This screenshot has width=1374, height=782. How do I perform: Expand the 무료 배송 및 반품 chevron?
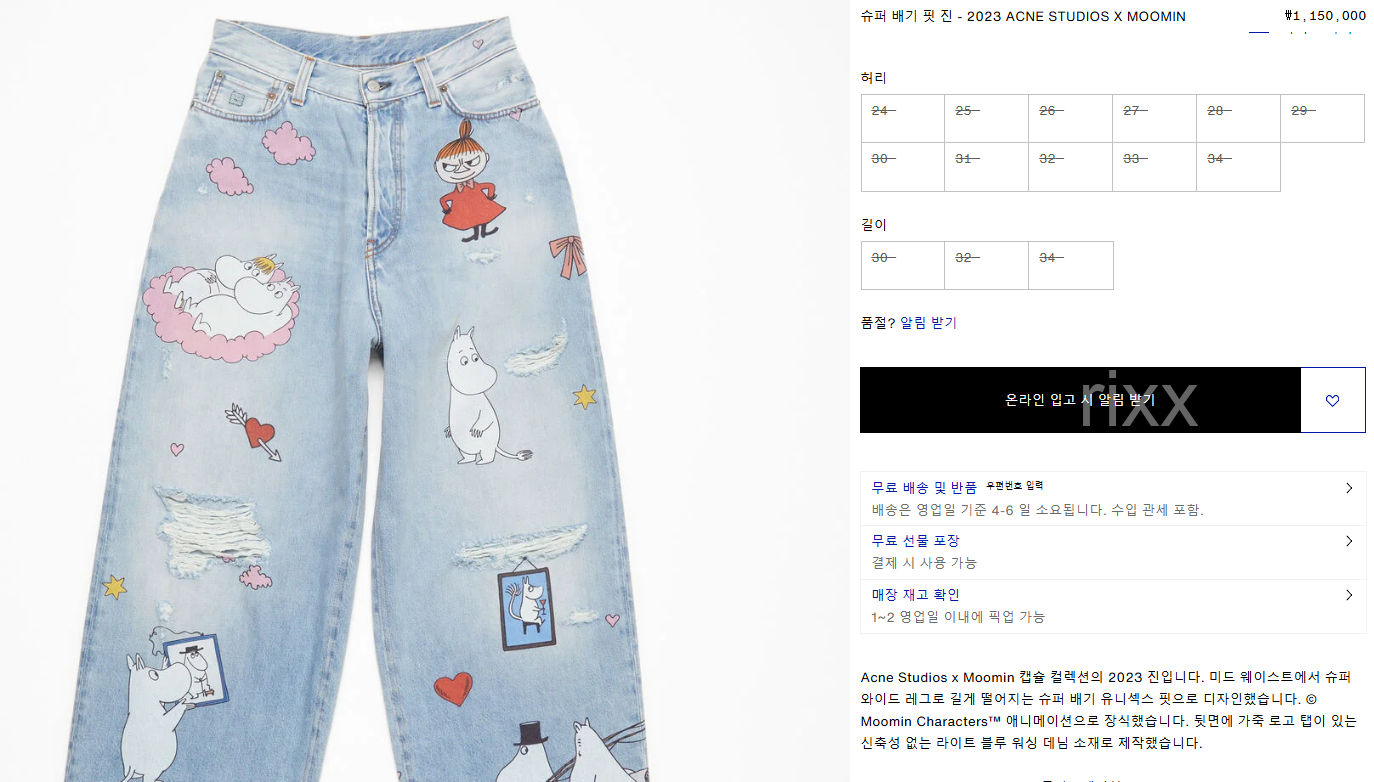tap(1349, 488)
